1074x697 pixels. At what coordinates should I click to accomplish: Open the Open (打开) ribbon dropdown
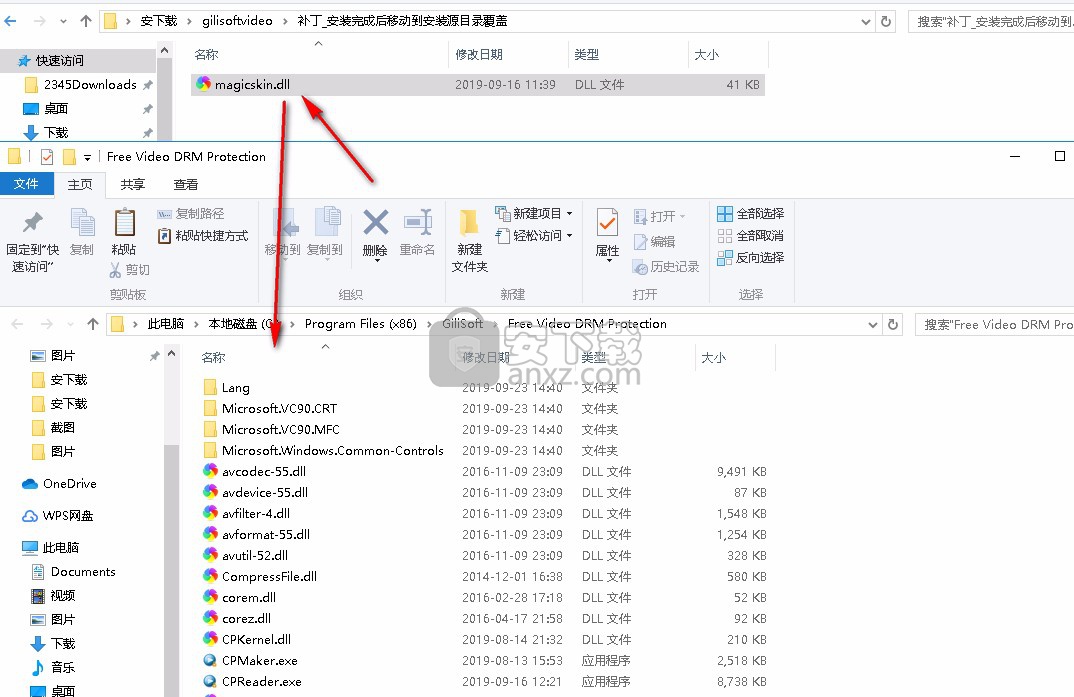pyautogui.click(x=659, y=216)
